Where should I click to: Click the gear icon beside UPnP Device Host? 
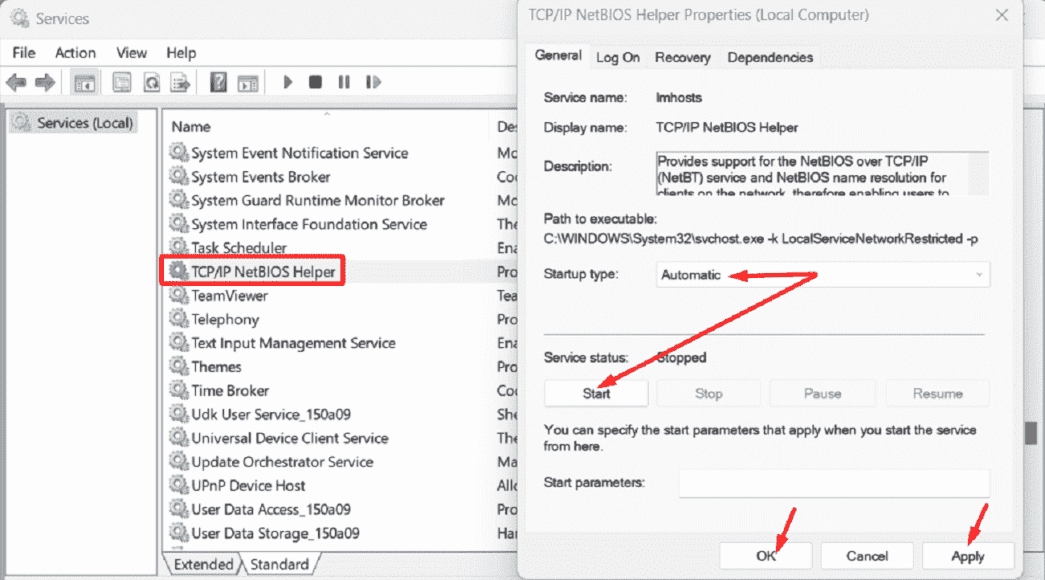point(178,485)
